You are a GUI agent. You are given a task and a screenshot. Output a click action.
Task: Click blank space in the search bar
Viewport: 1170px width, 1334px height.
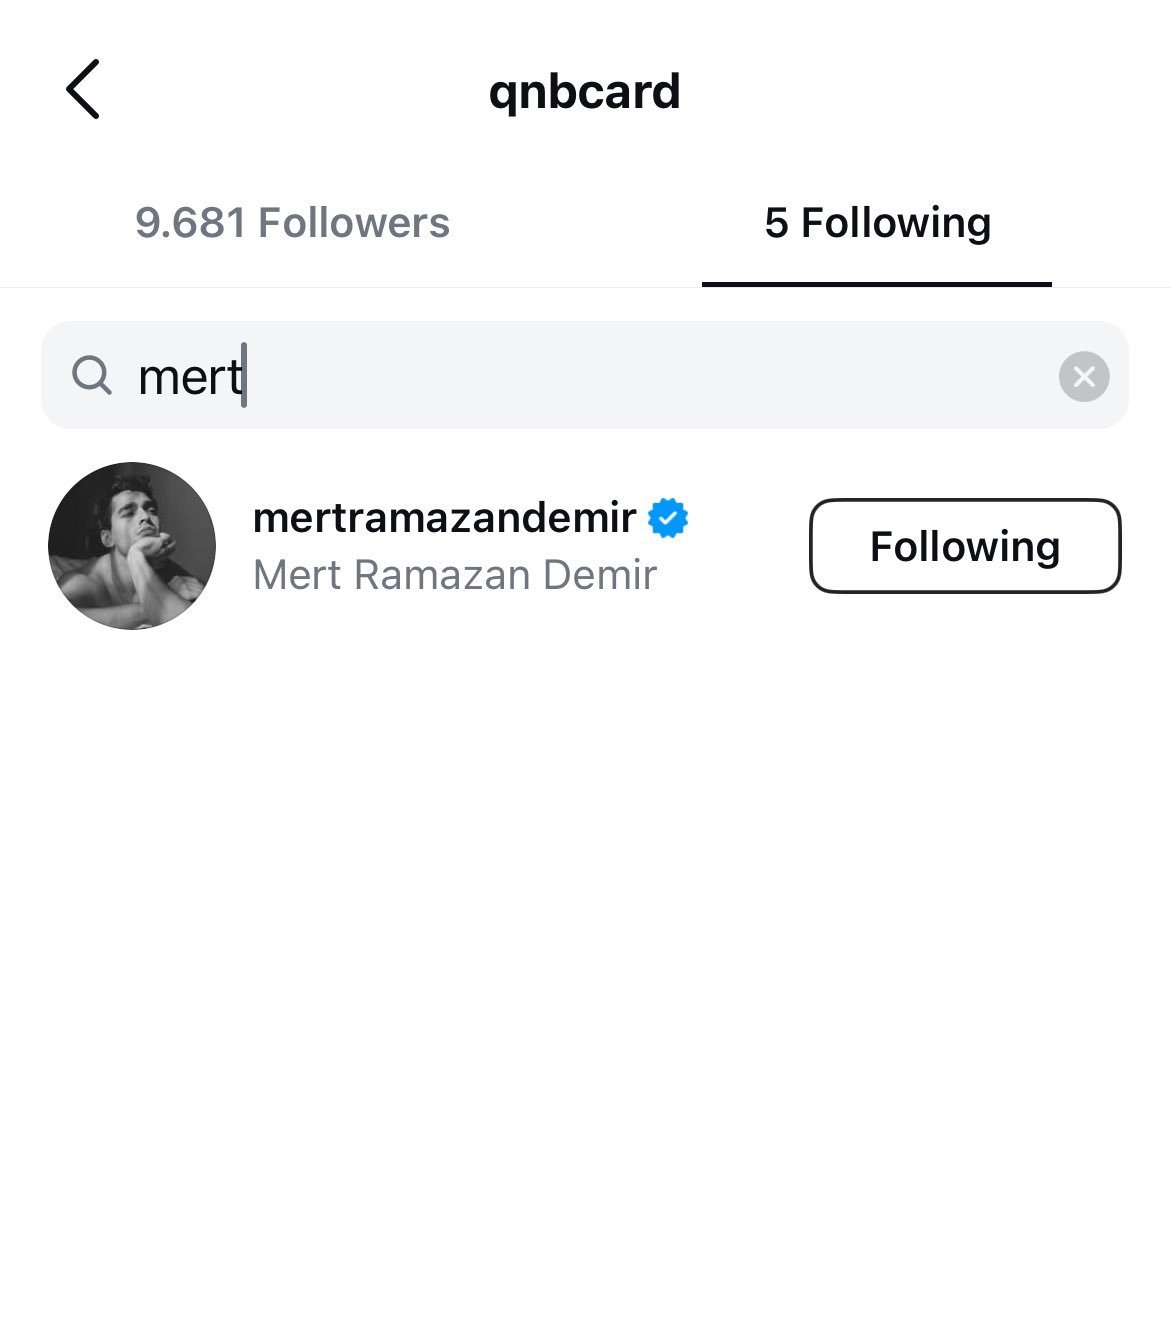point(650,377)
